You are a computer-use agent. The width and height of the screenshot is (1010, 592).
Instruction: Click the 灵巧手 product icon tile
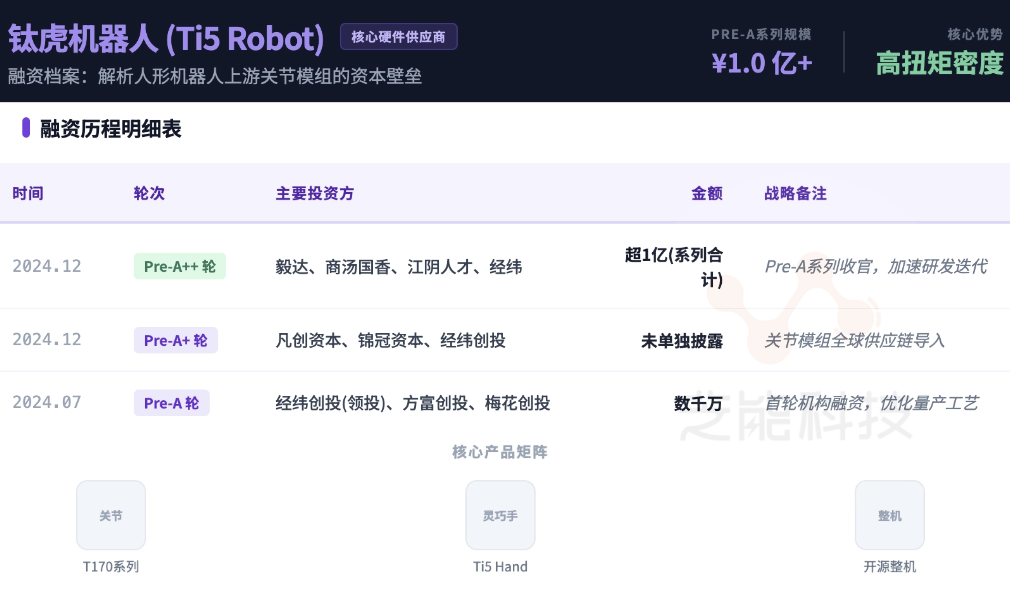[x=500, y=515]
